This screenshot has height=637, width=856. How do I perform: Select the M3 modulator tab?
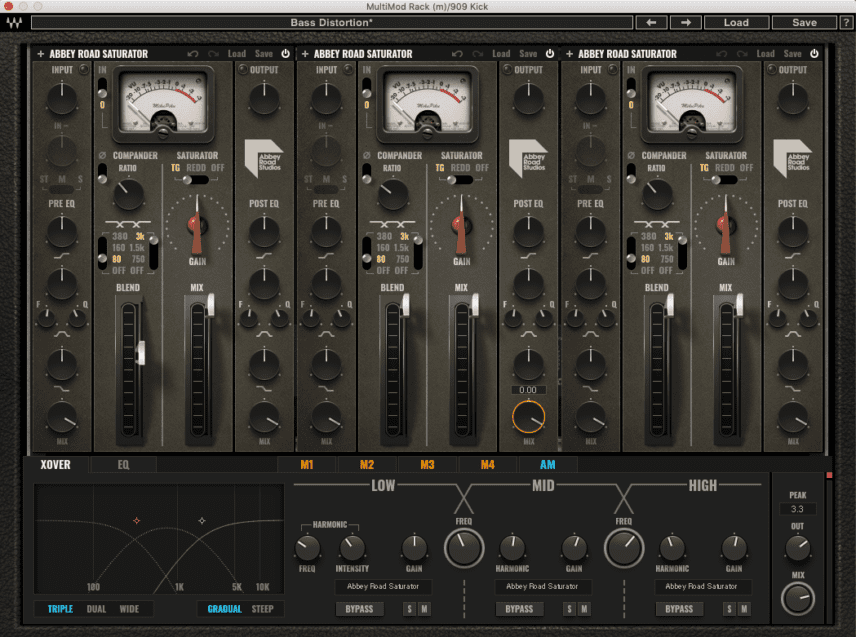point(427,465)
